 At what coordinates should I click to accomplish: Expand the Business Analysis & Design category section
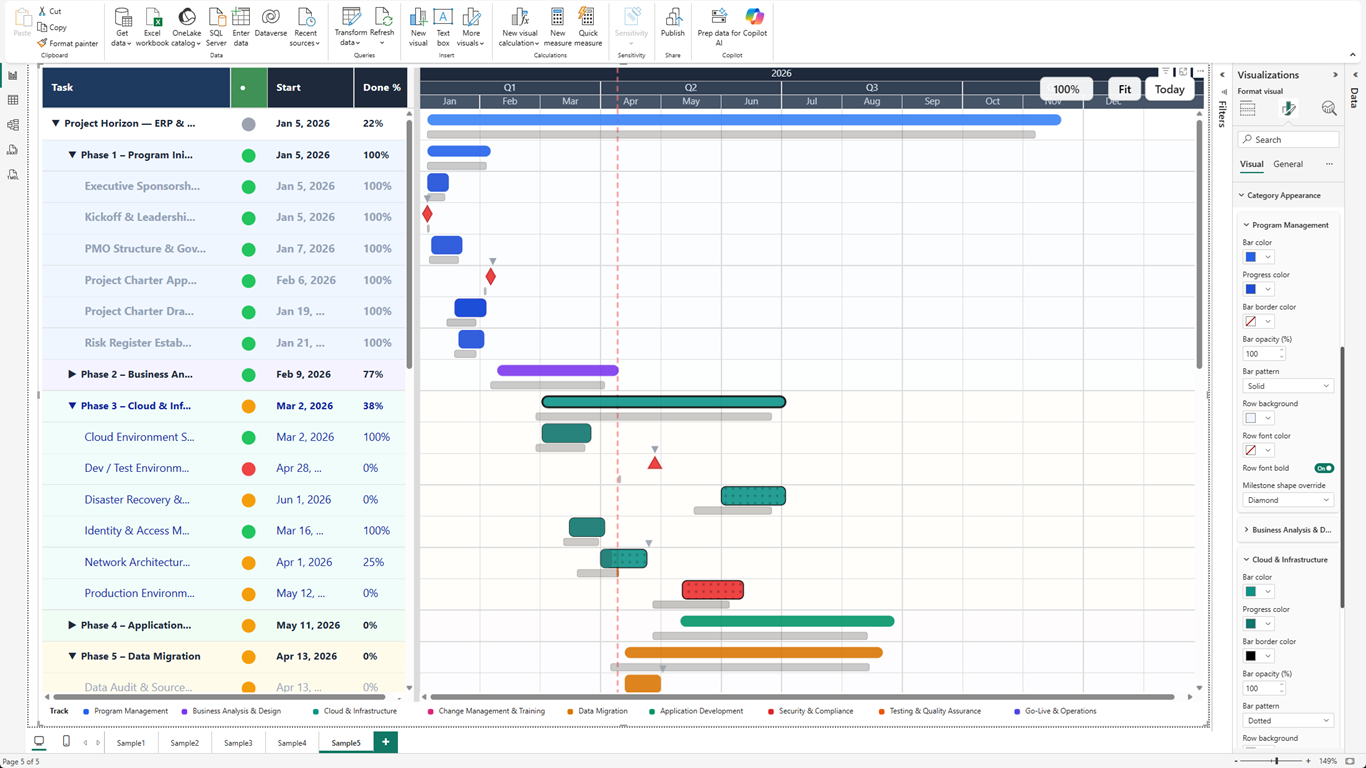coord(1247,530)
